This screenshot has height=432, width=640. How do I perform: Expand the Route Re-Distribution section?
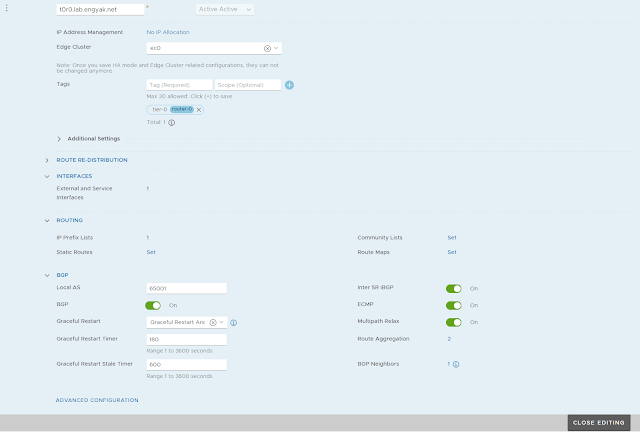pos(47,160)
